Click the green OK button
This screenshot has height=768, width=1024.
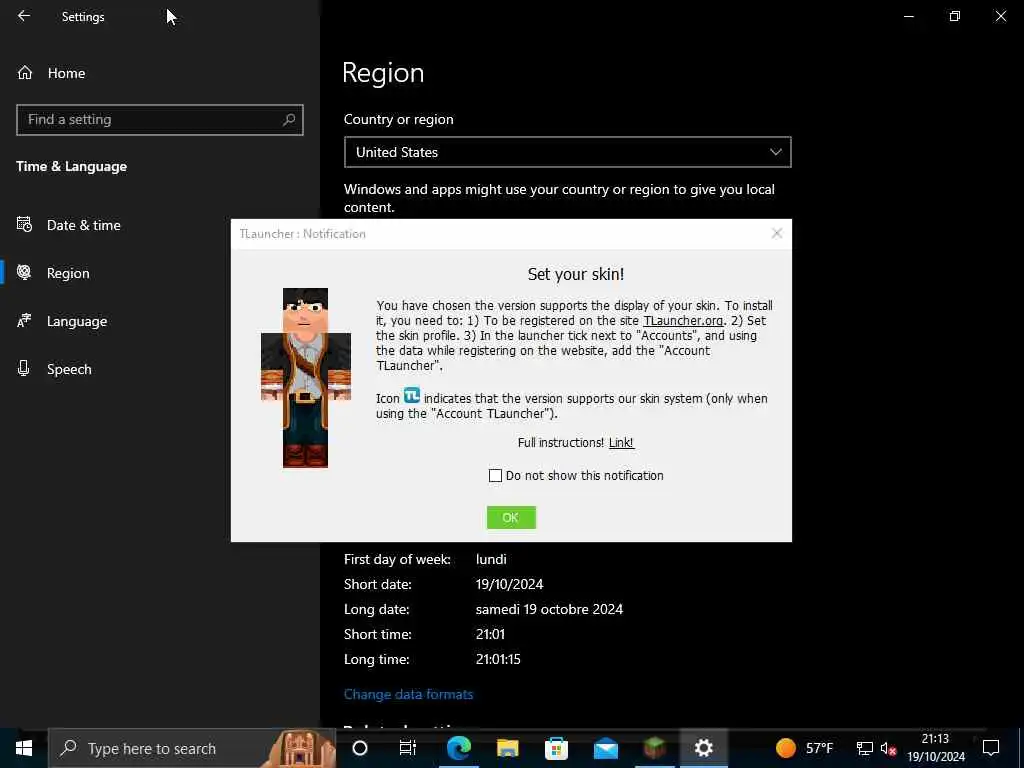coord(511,517)
